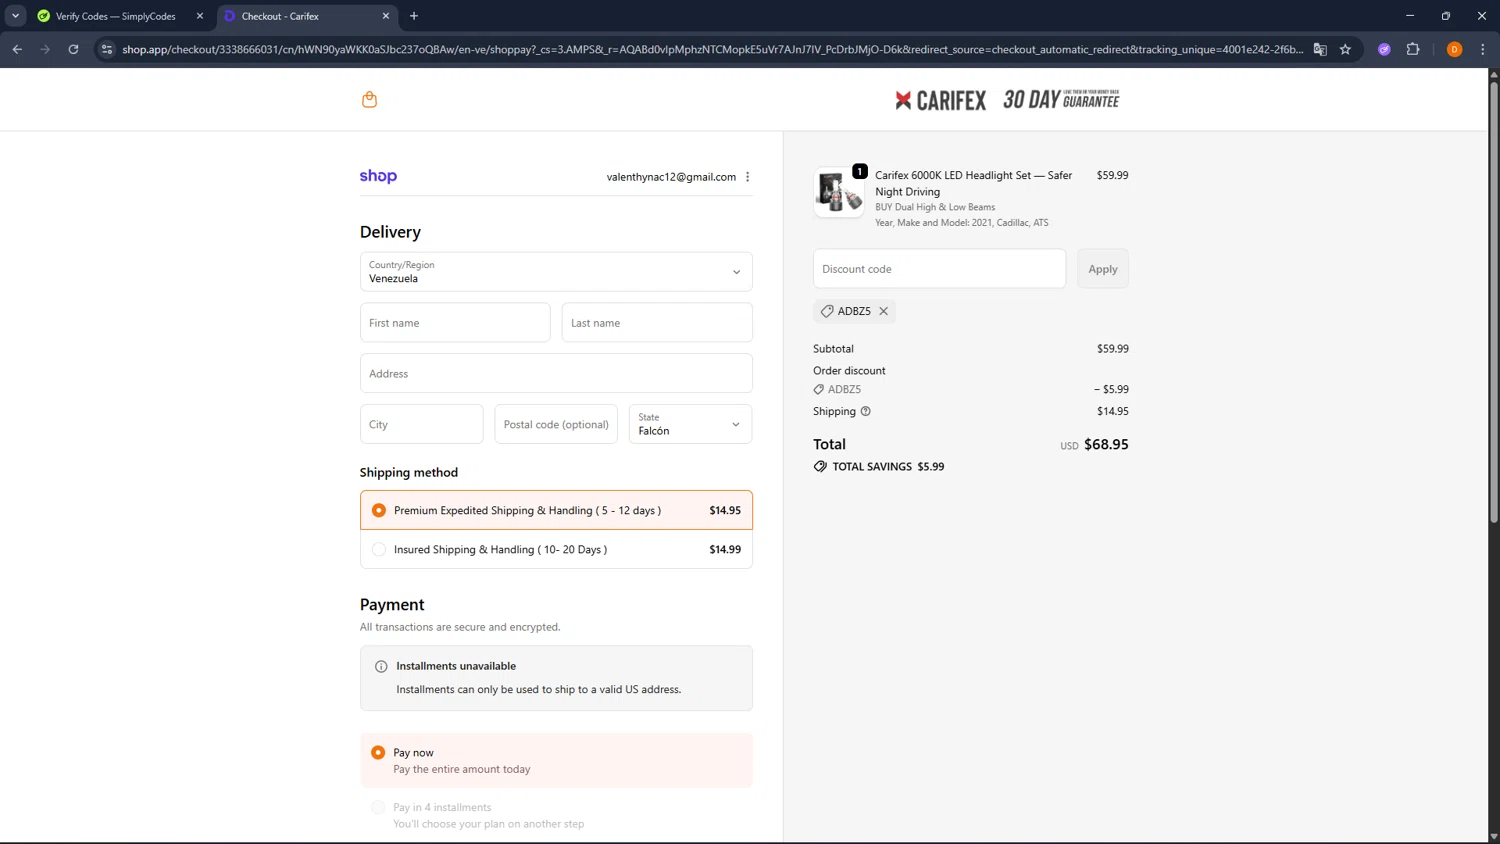Click the TOTAL SAVINGS $5.99 text
Screen dimensions: 1500x844
click(888, 467)
